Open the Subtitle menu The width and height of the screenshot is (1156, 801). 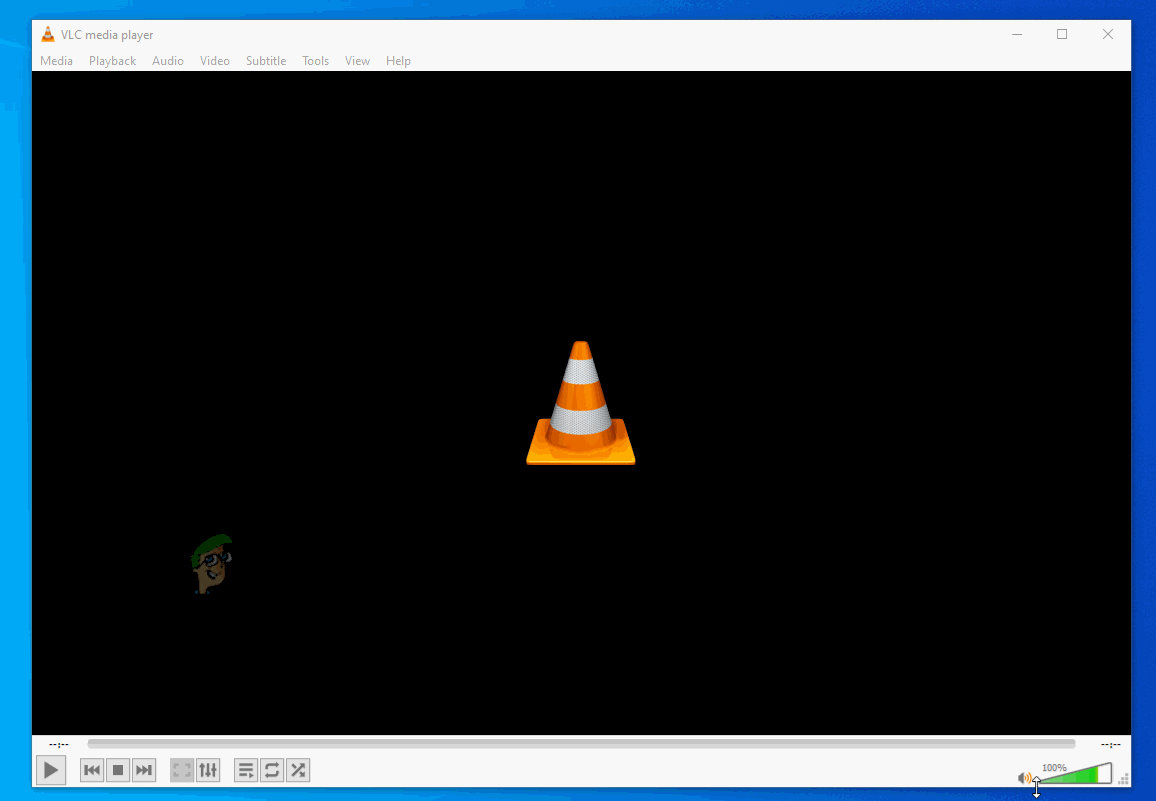[266, 60]
